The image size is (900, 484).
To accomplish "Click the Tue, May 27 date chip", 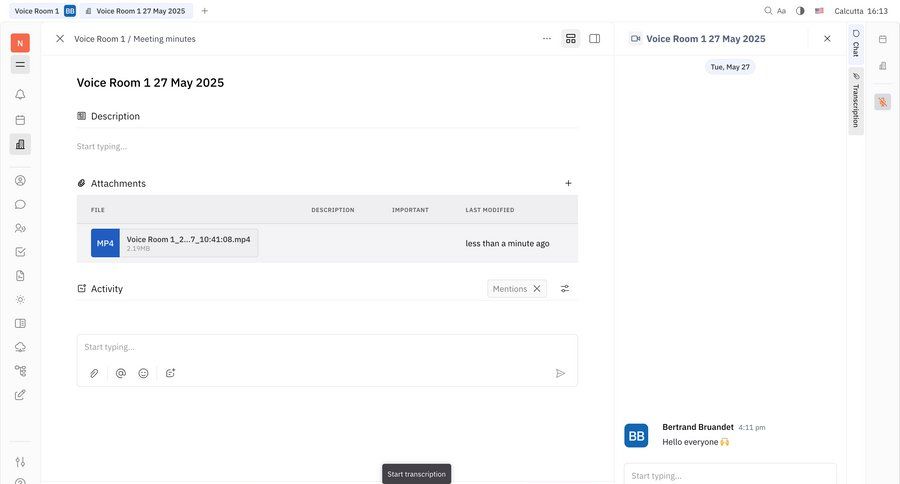I will coord(730,67).
